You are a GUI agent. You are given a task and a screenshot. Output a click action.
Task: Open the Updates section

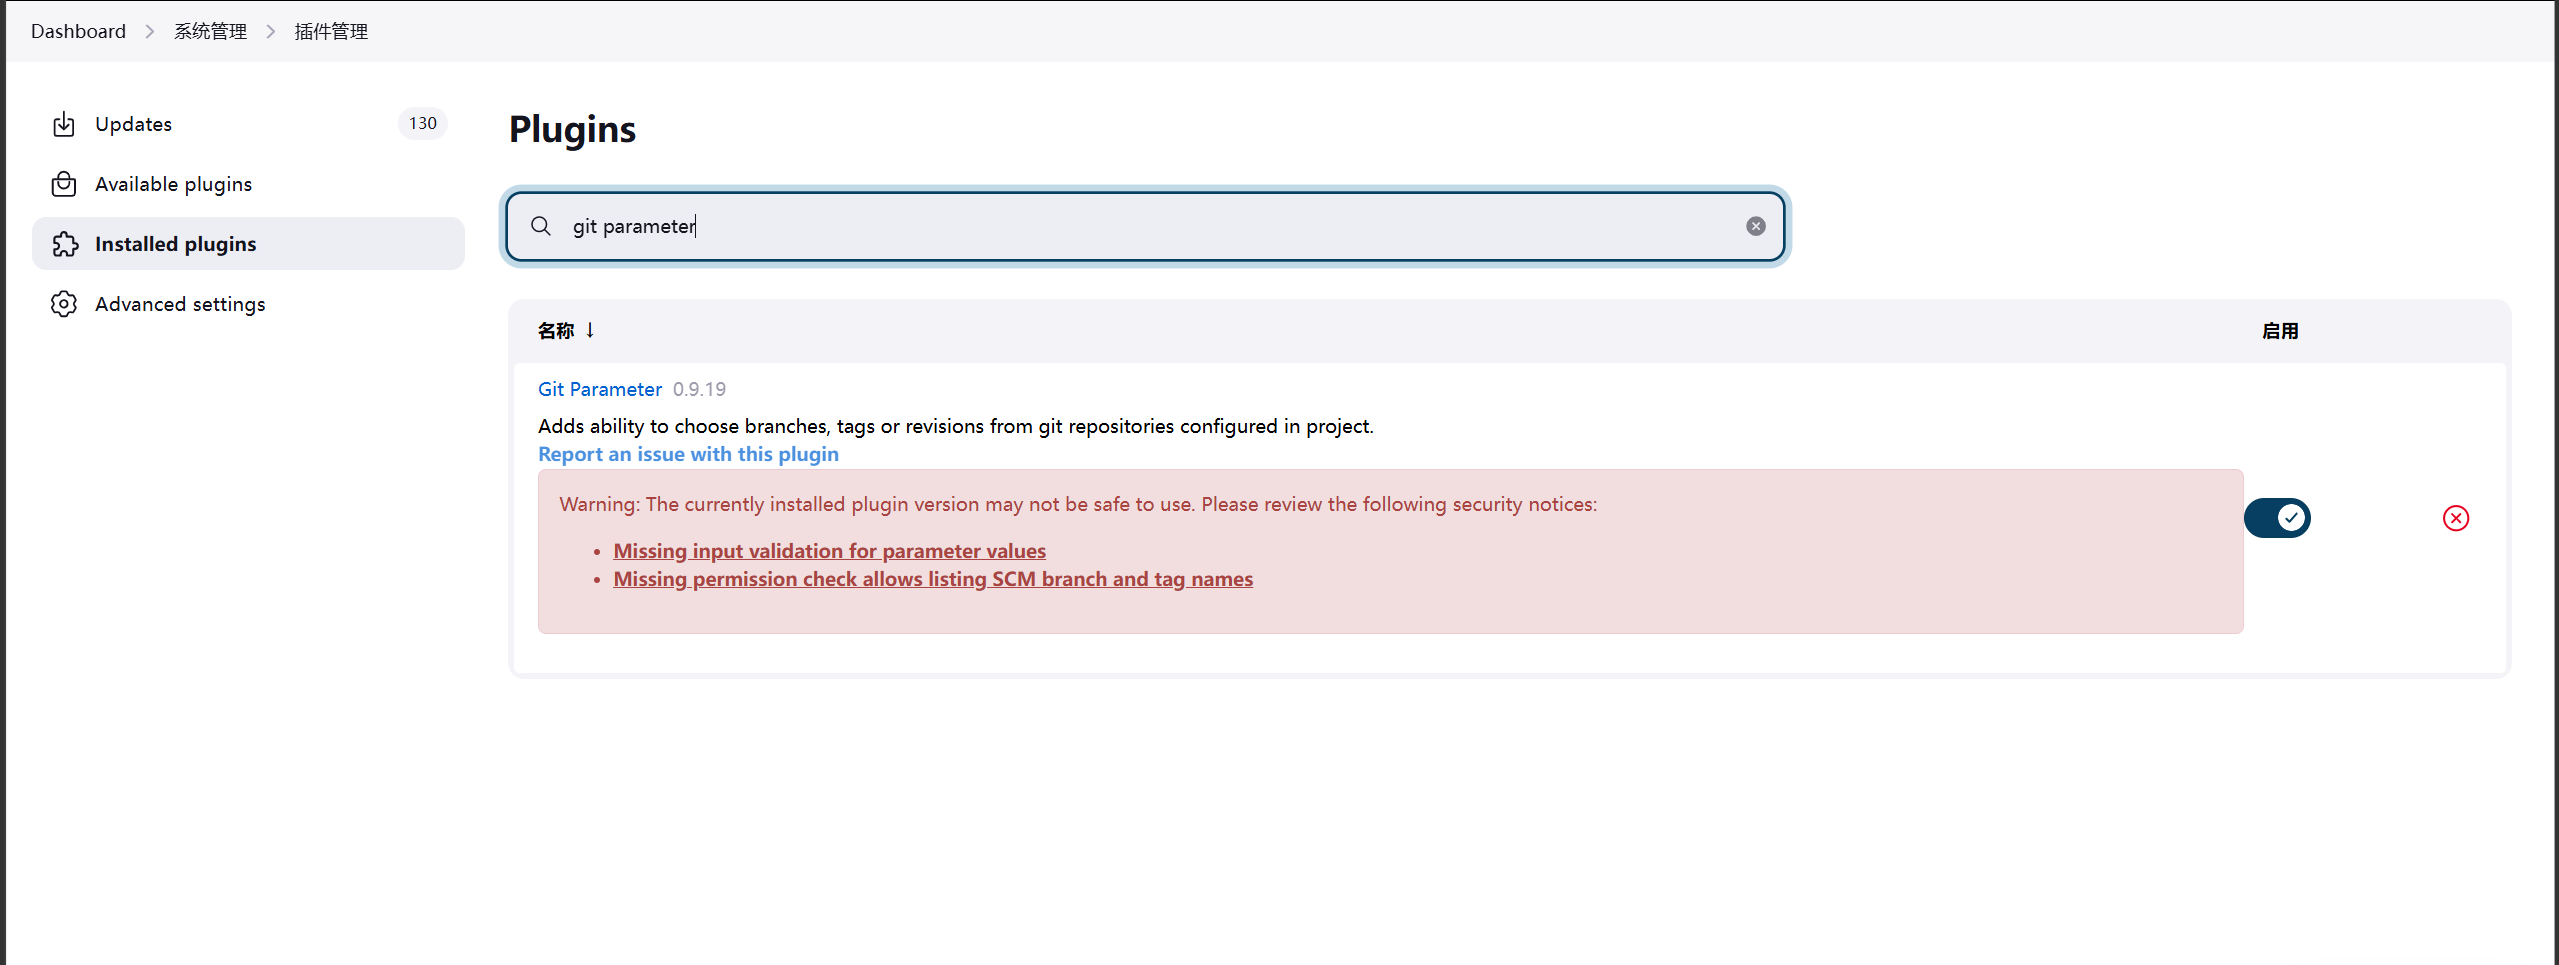(x=248, y=124)
